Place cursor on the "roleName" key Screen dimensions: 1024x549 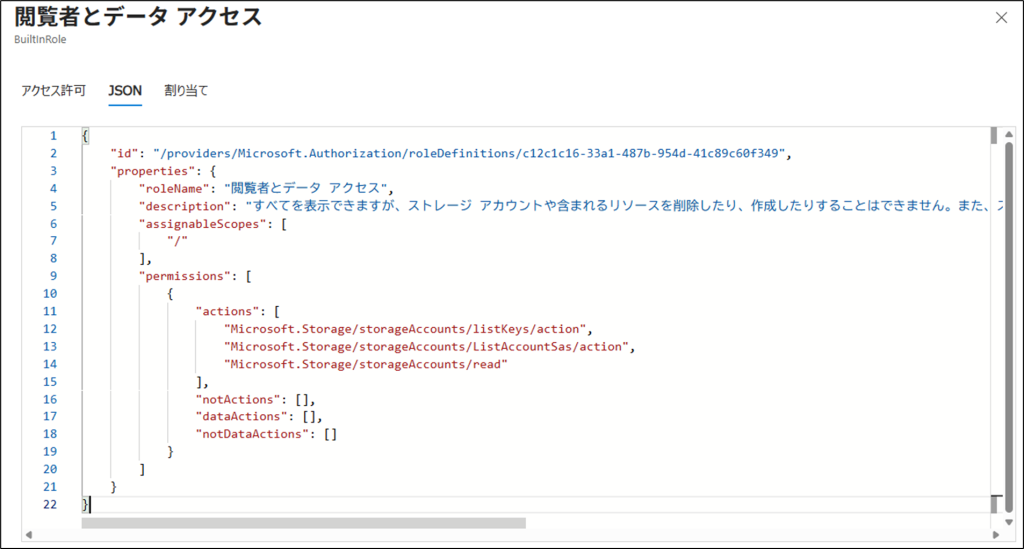(175, 188)
